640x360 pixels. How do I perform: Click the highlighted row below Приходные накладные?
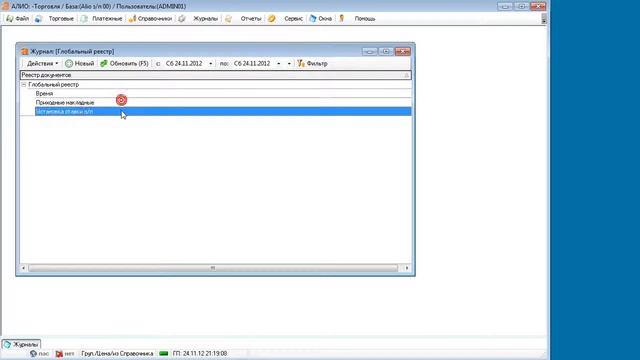click(x=223, y=111)
